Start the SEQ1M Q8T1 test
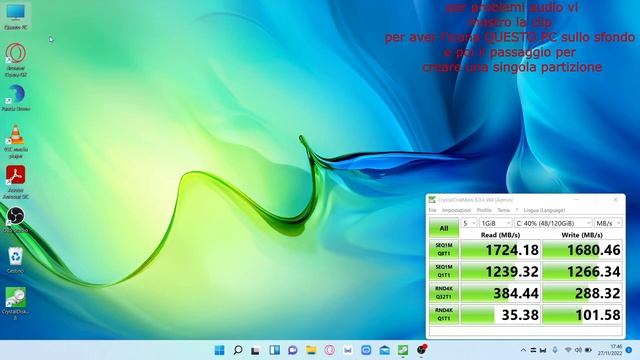This screenshot has width=640, height=360. point(444,249)
